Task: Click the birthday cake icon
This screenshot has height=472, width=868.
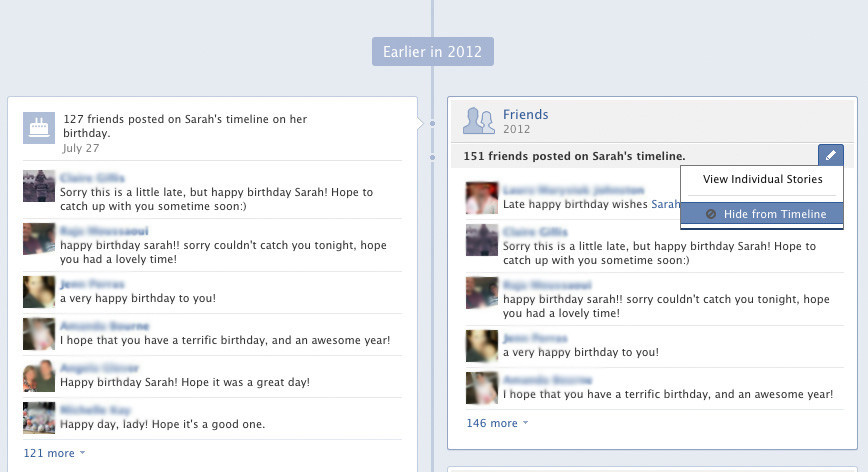Action: pos(39,128)
